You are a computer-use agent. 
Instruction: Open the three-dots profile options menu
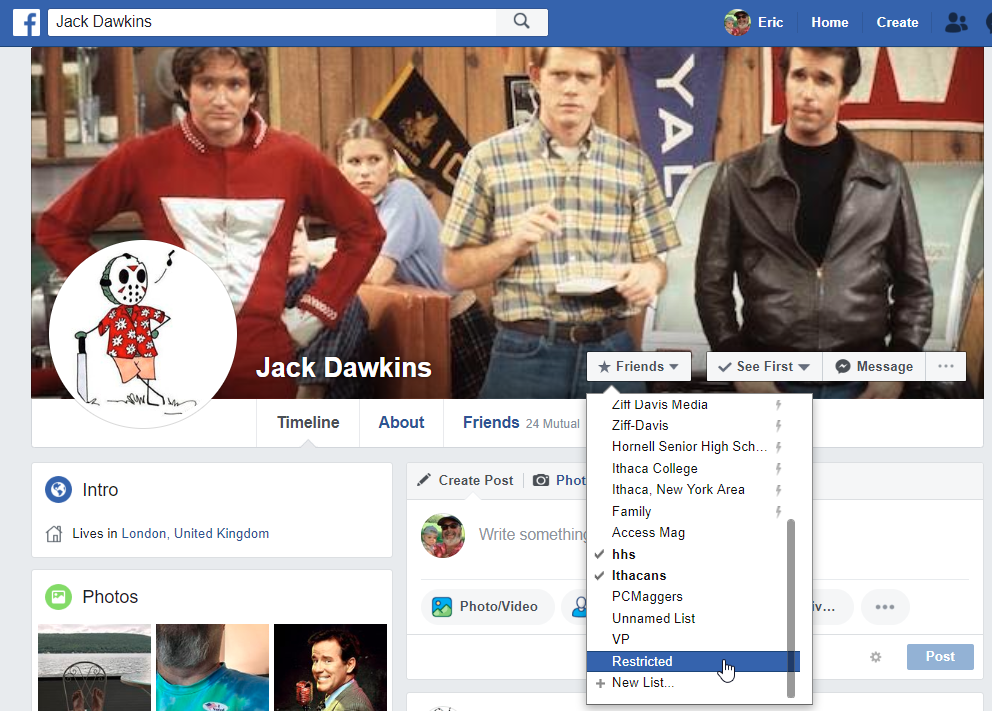[946, 367]
